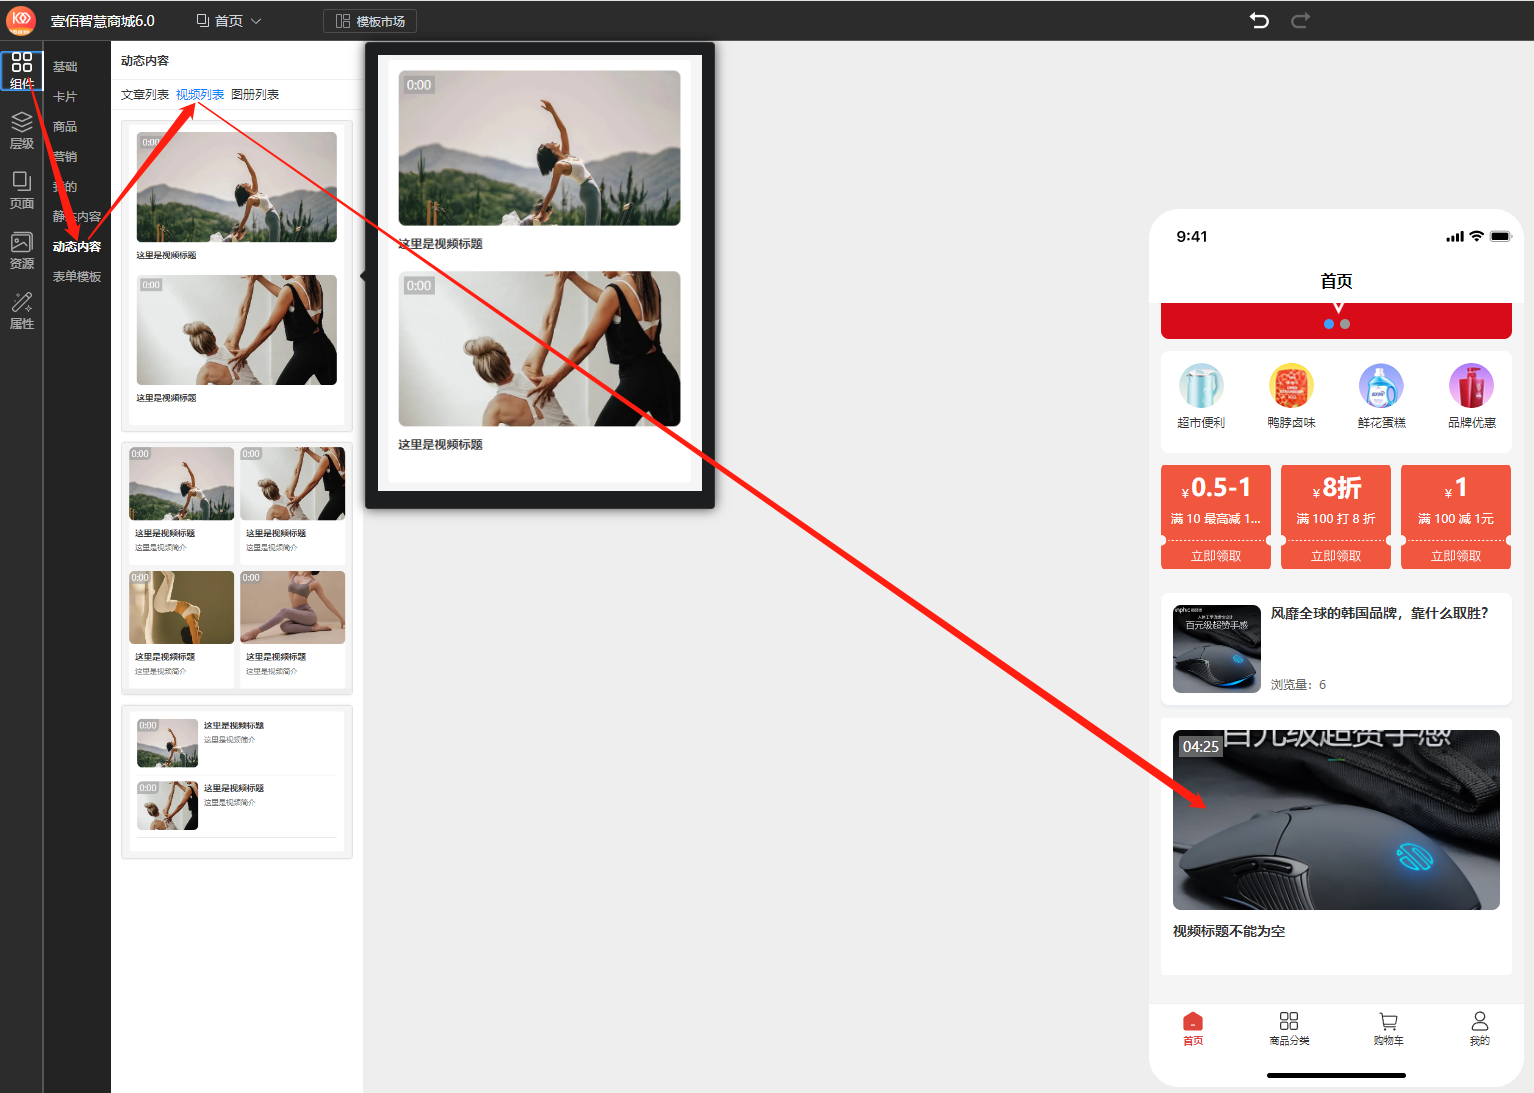Open the 层级 layers sidebar icon
This screenshot has width=1534, height=1093.
(22, 131)
